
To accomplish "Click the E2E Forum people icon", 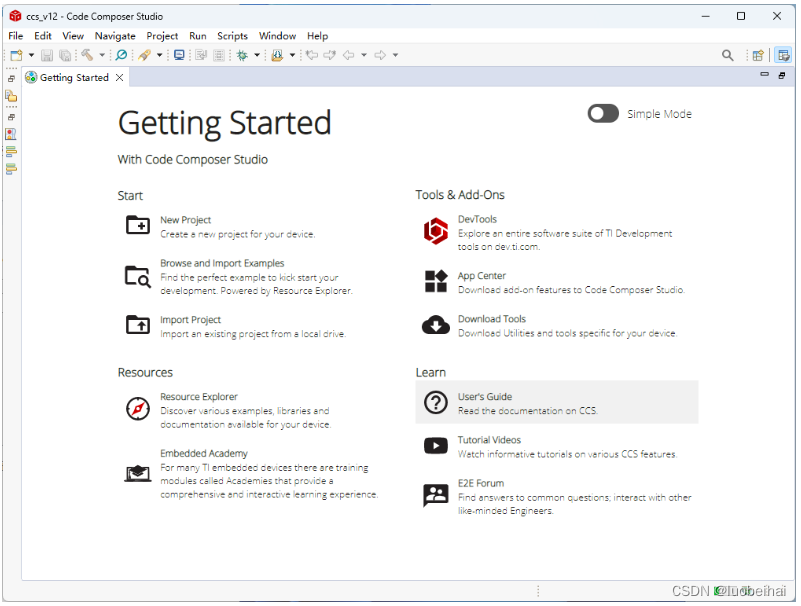I will (436, 495).
